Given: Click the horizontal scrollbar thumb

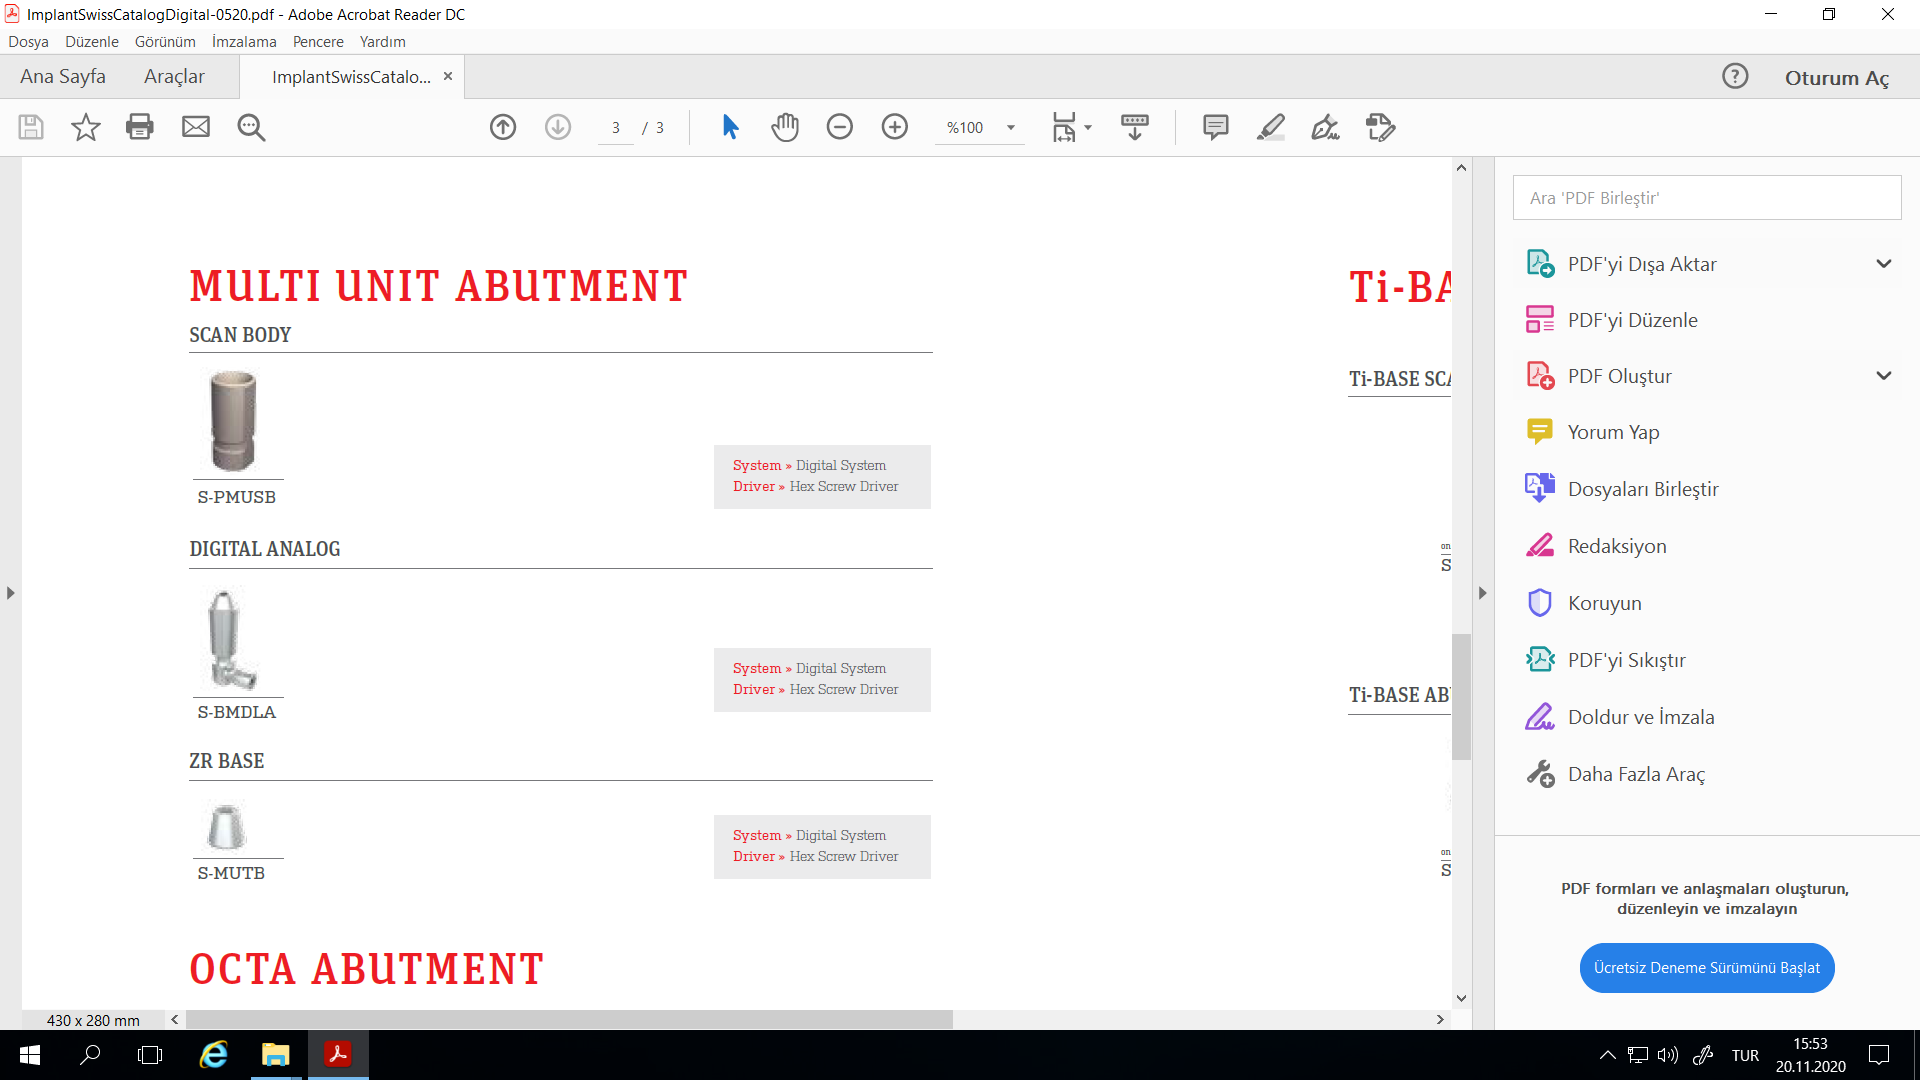Looking at the screenshot, I should coord(569,1020).
